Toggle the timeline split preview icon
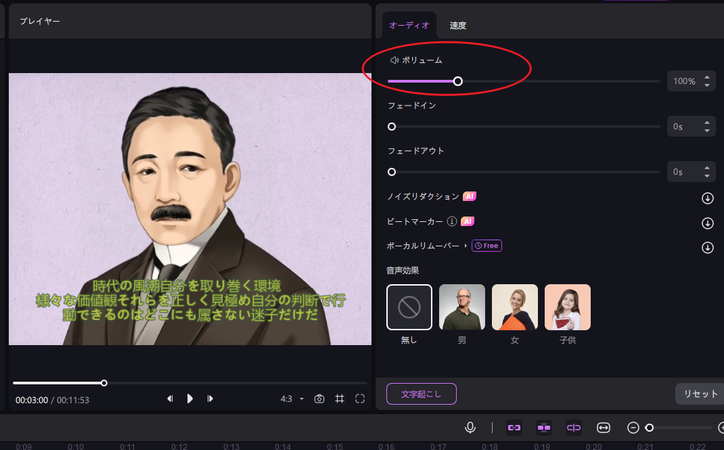 573,428
